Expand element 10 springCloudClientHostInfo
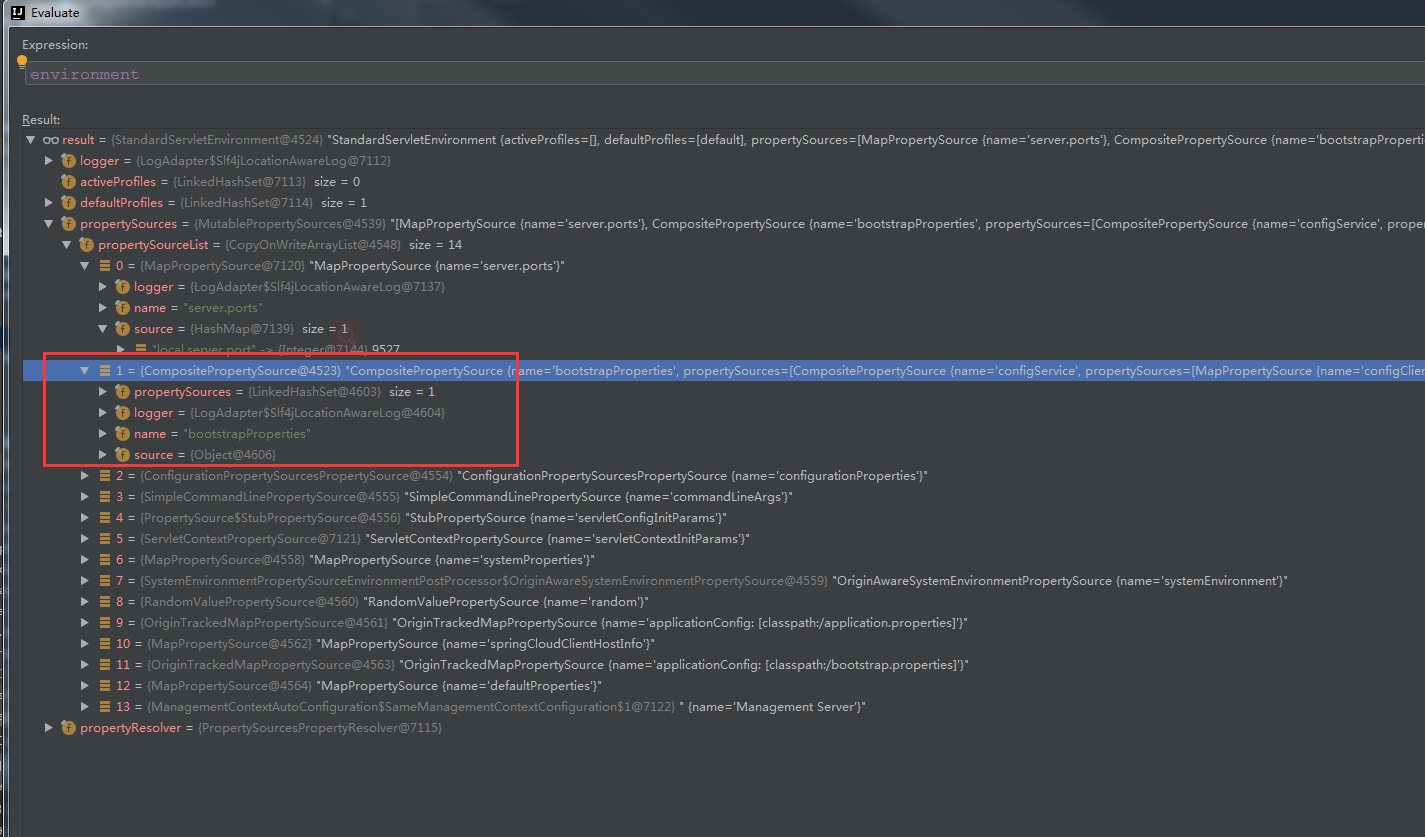Image resolution: width=1425 pixels, height=837 pixels. click(85, 644)
